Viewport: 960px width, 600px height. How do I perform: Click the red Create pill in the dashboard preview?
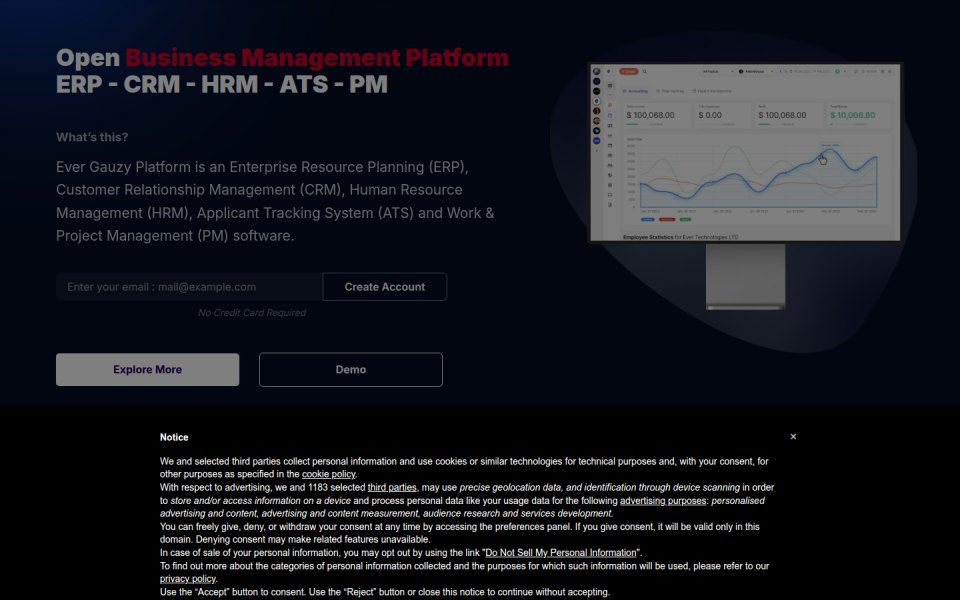pyautogui.click(x=629, y=71)
